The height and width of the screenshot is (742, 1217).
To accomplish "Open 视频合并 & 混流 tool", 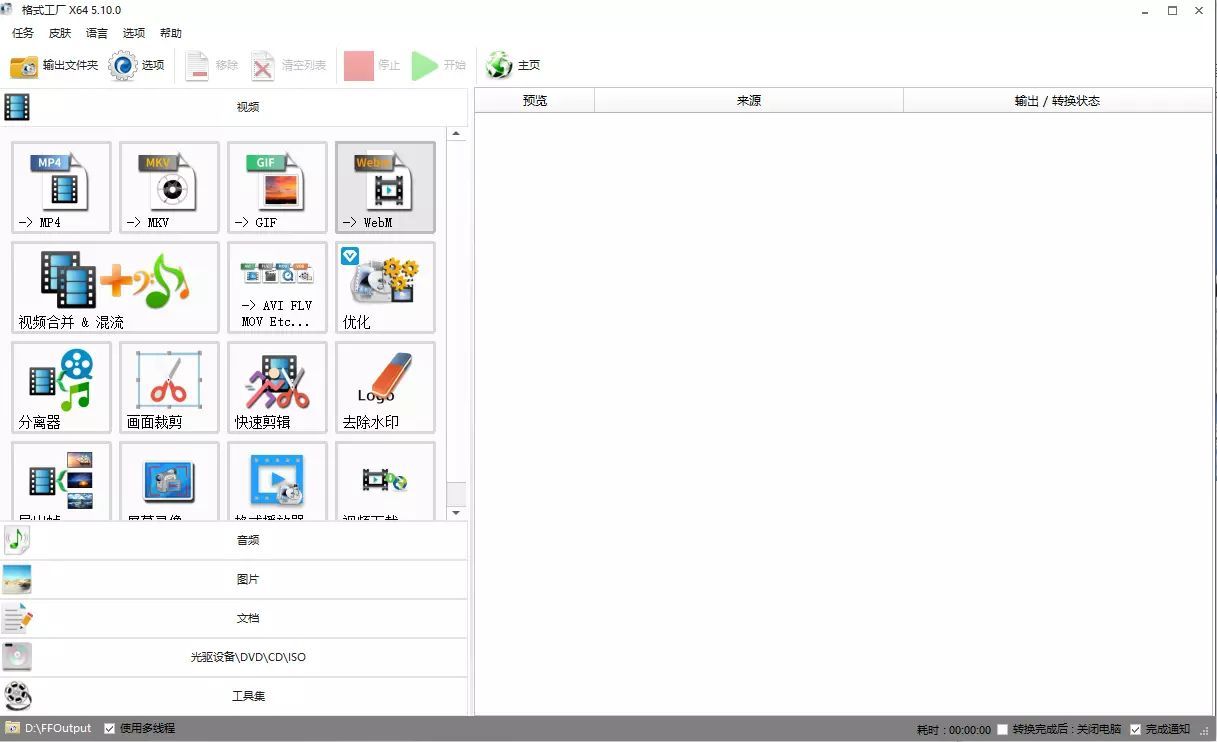I will [x=115, y=287].
